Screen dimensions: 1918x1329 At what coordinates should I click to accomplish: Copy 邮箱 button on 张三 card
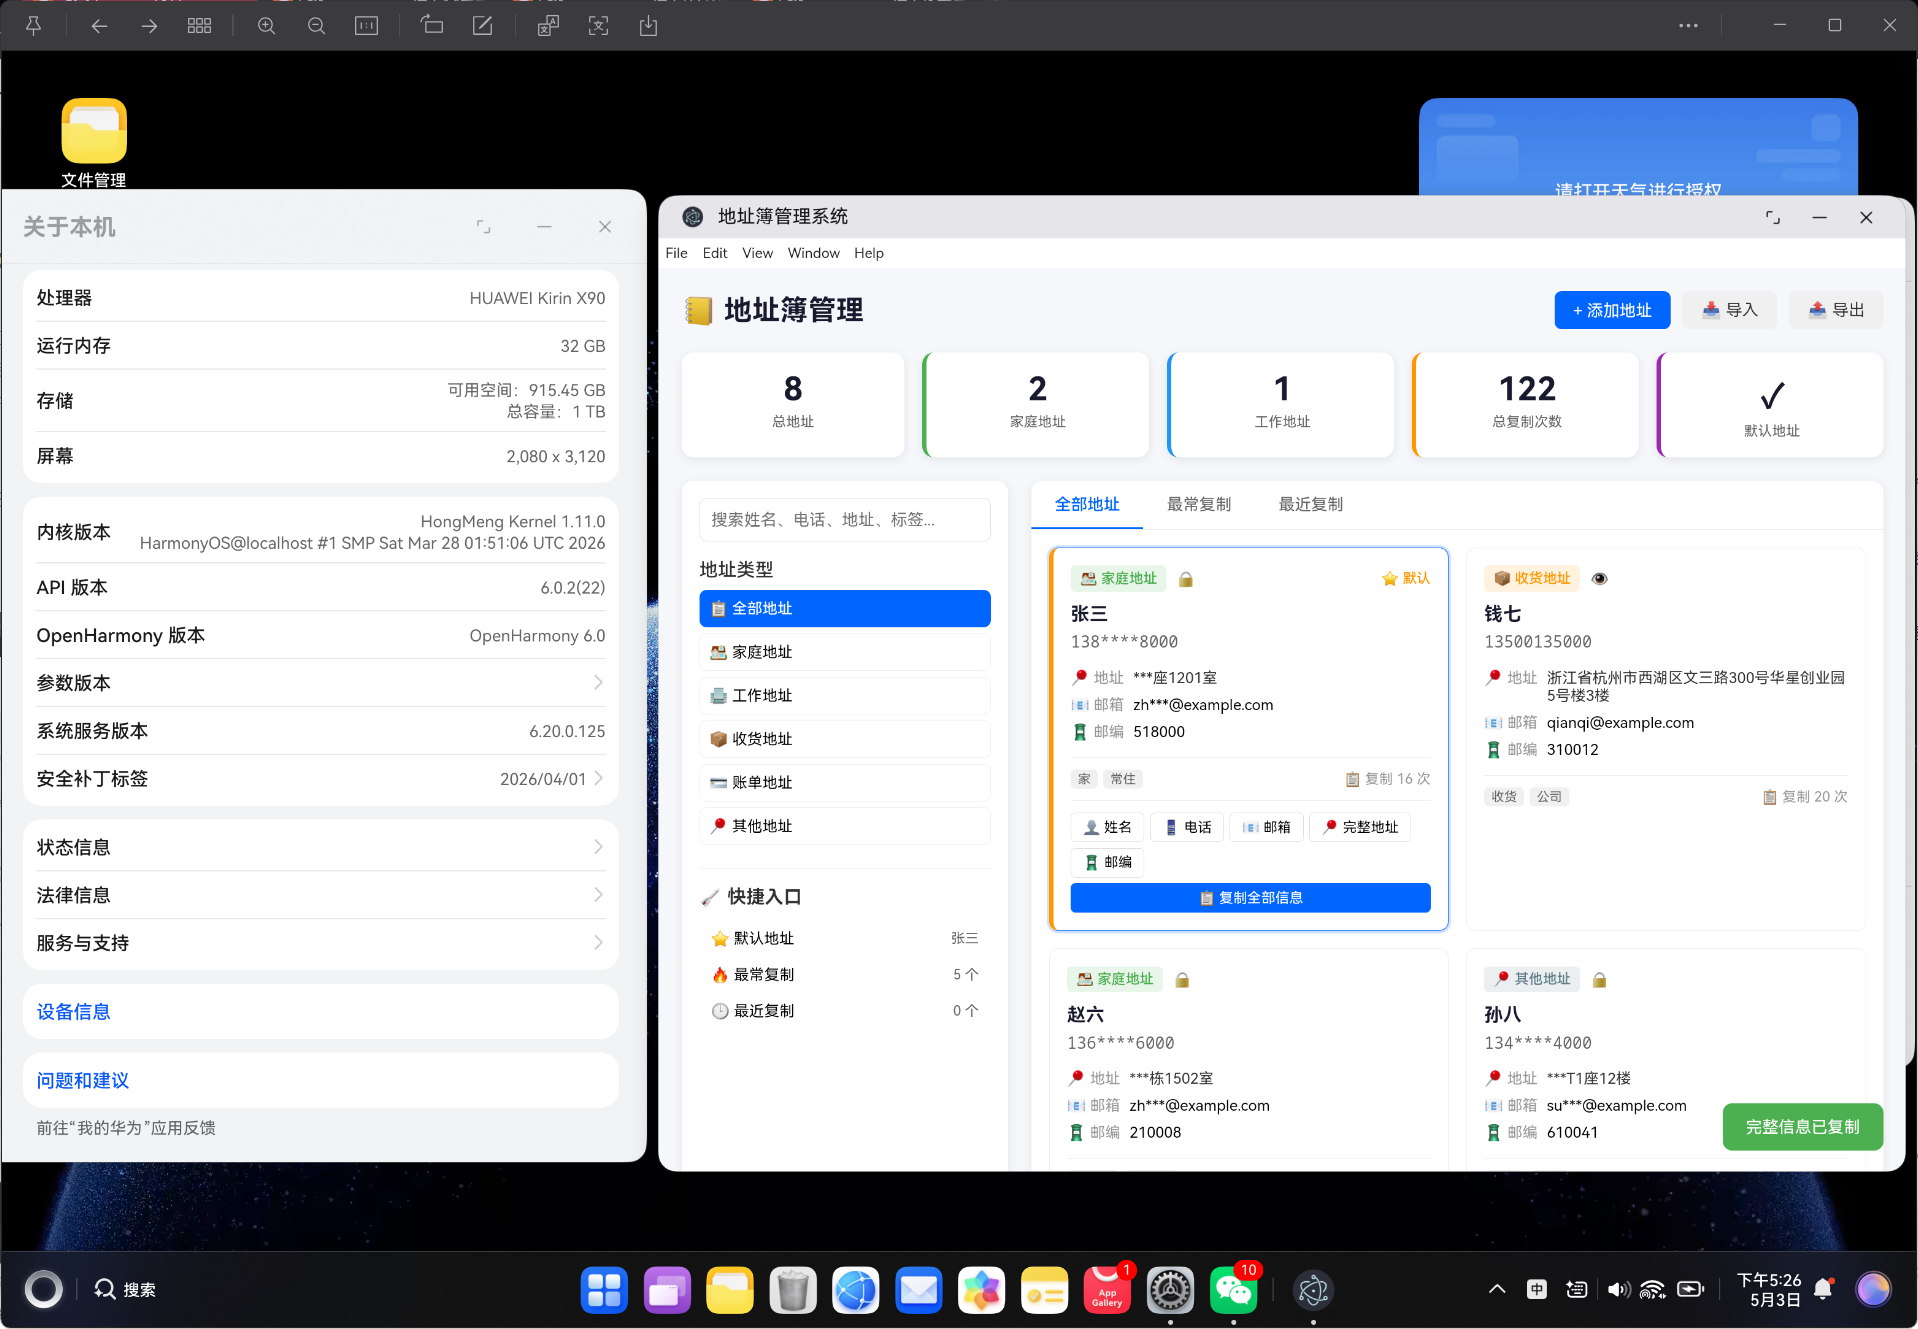tap(1266, 827)
